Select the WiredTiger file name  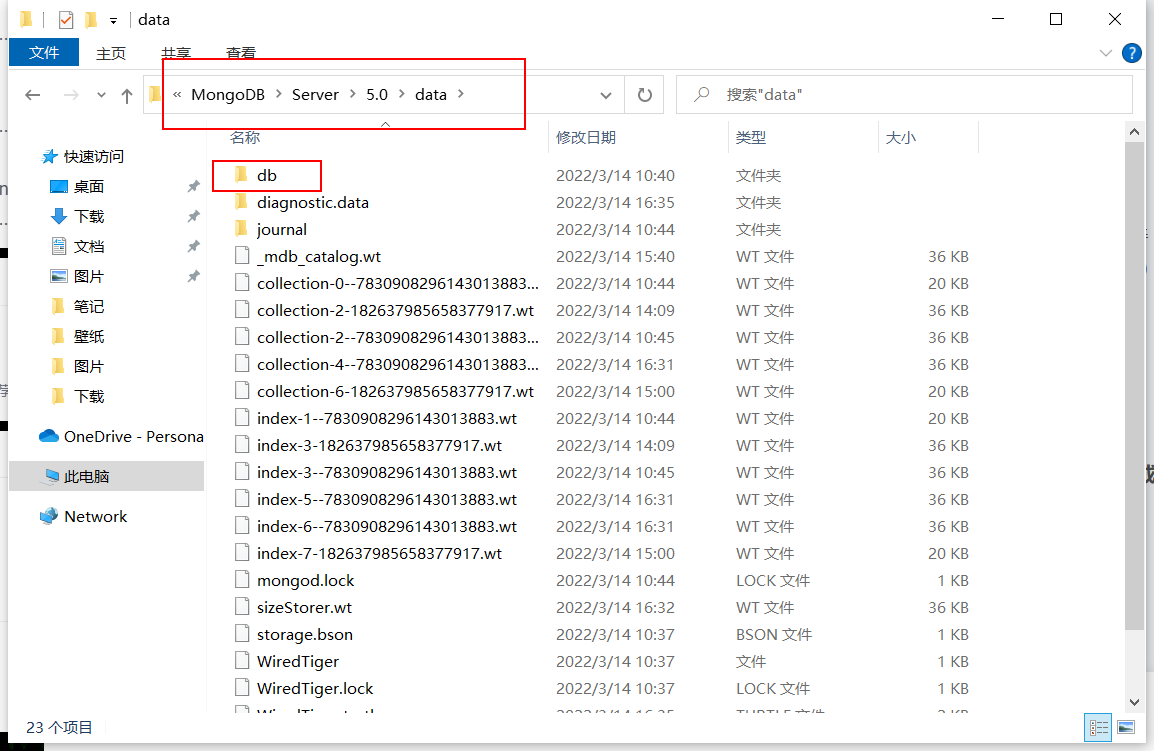click(298, 661)
